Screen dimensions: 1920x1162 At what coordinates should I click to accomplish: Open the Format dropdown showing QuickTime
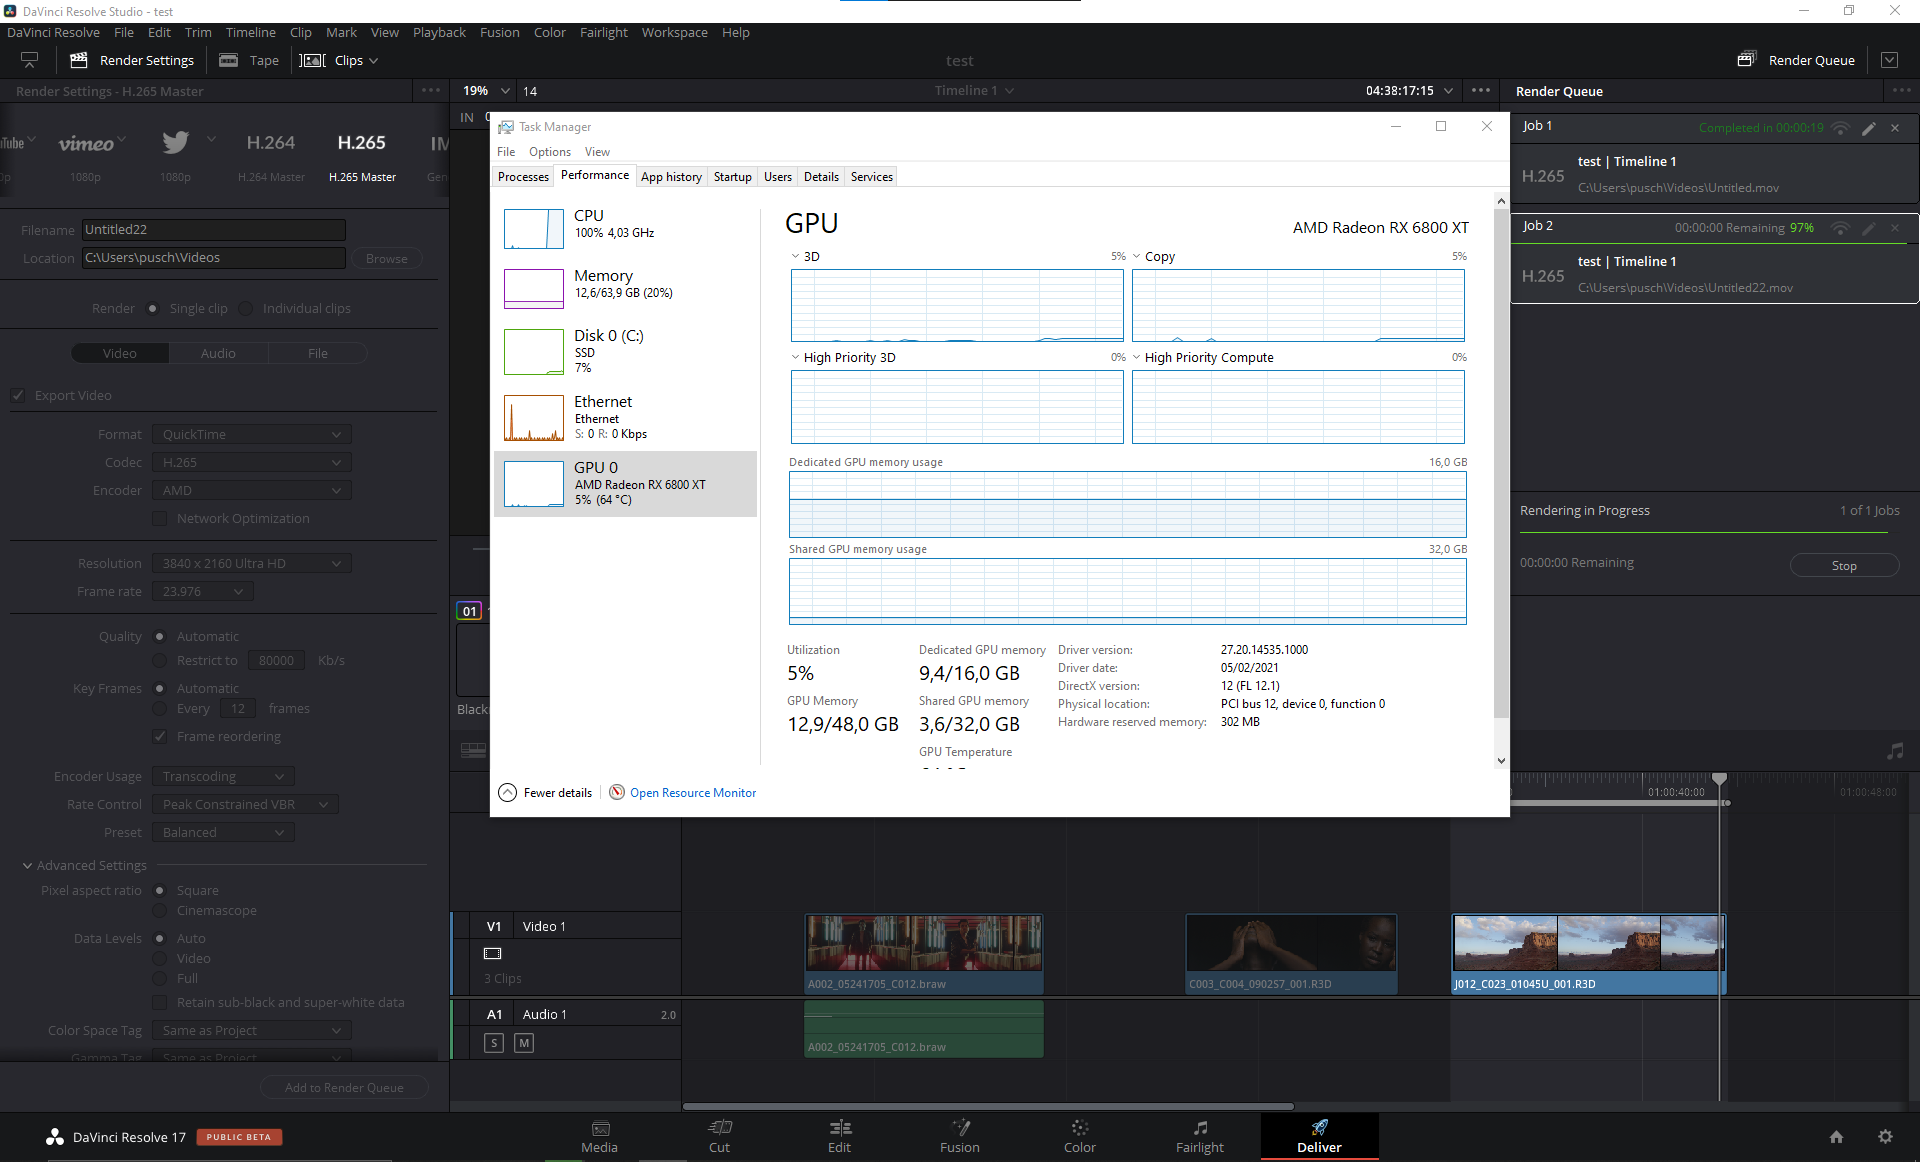(x=252, y=434)
